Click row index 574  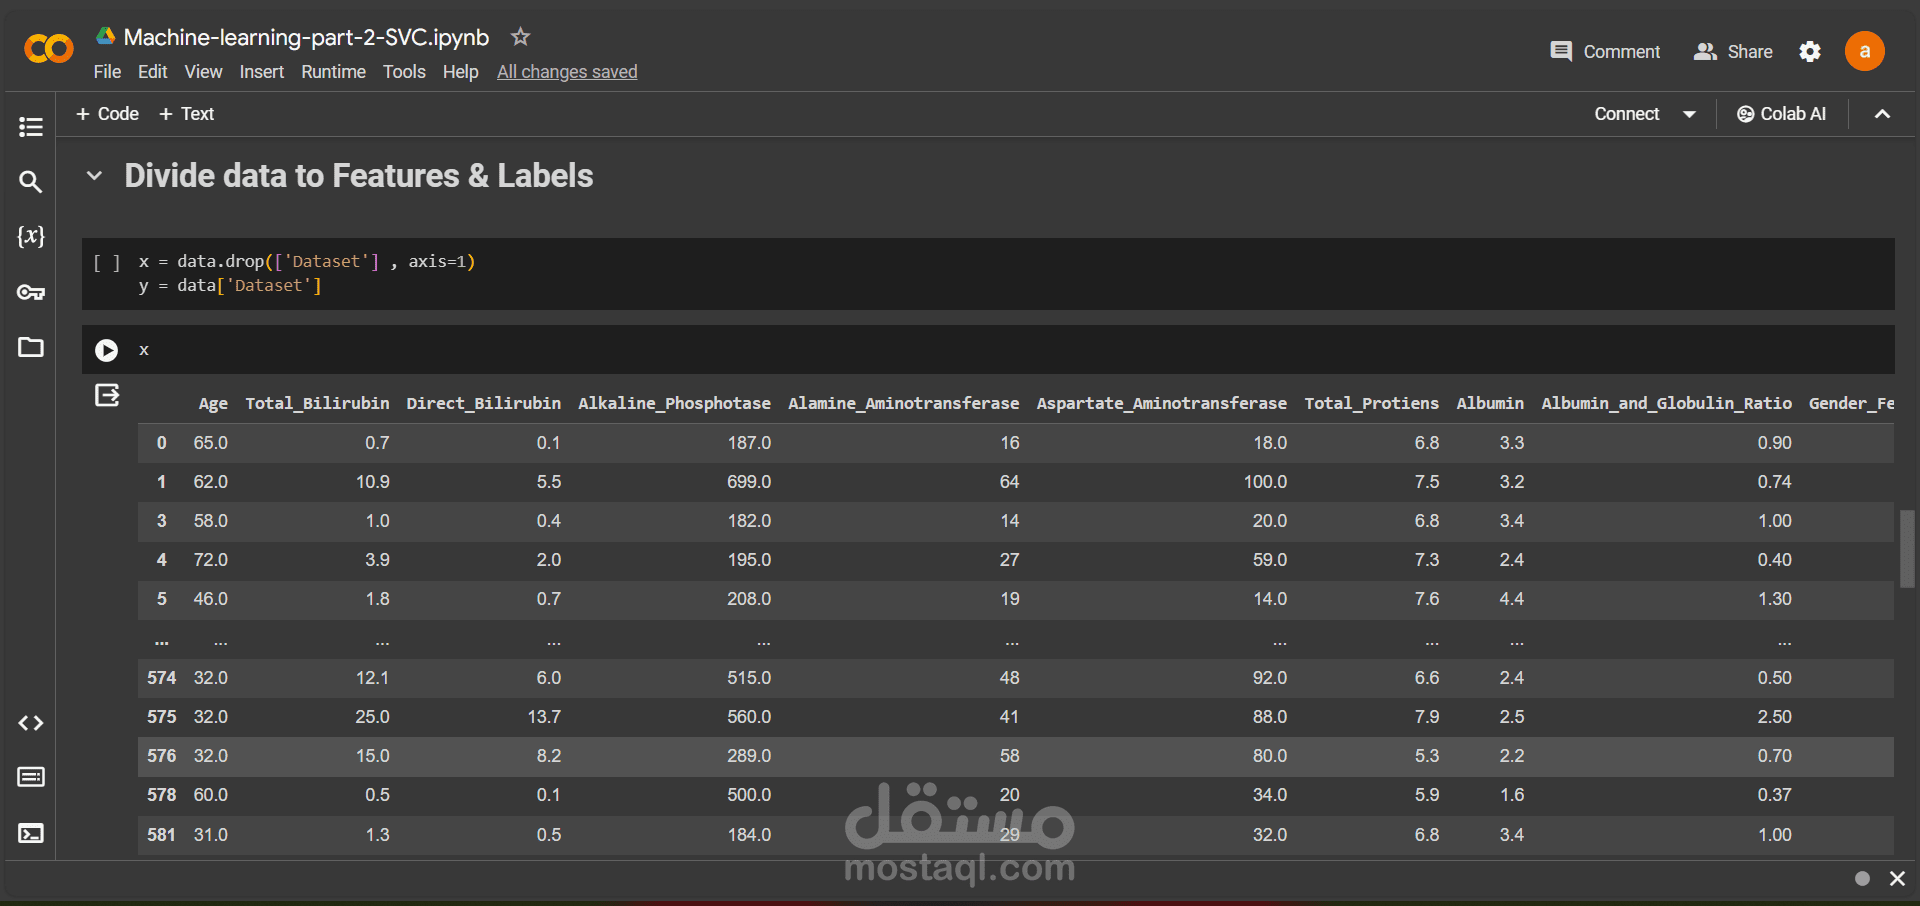coord(161,678)
